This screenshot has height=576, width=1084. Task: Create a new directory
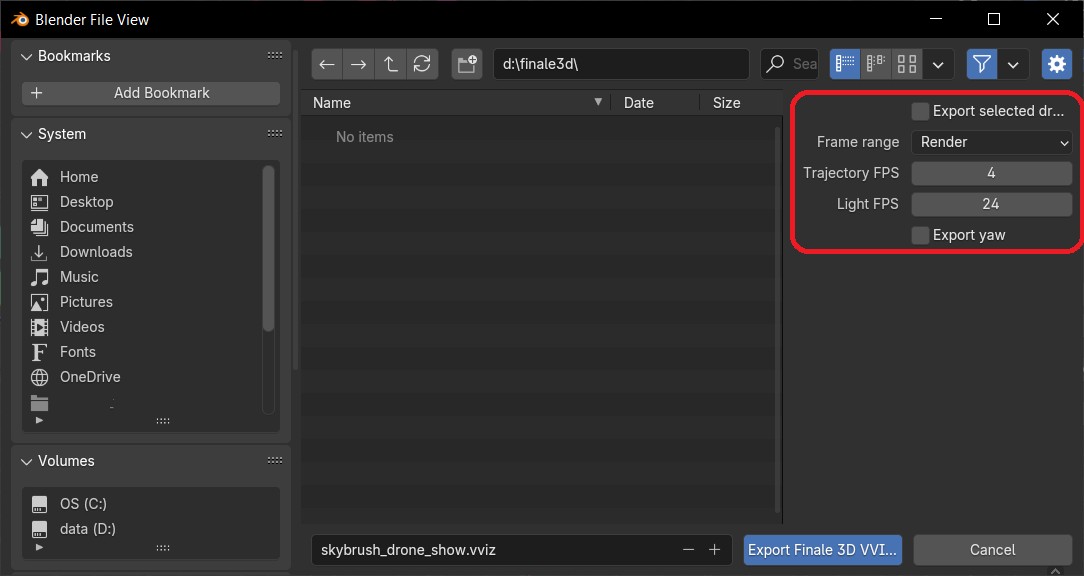point(466,63)
